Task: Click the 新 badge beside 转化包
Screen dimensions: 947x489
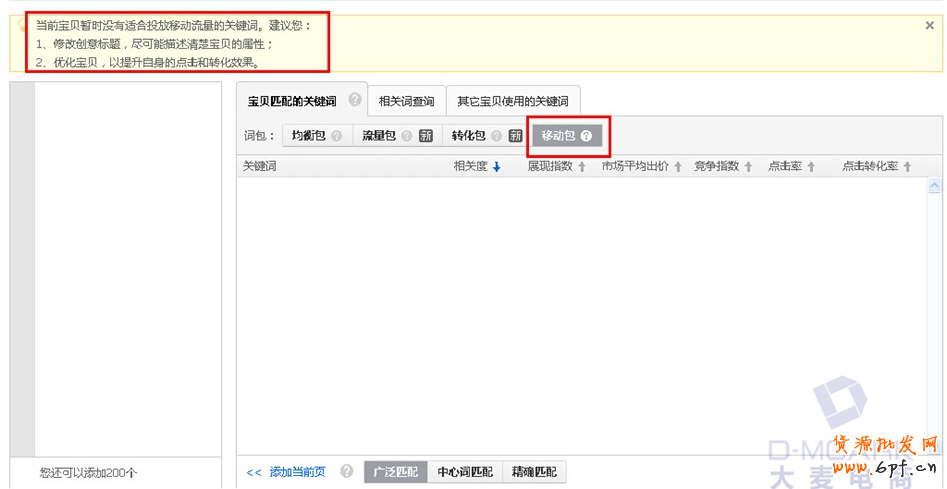Action: [516, 136]
